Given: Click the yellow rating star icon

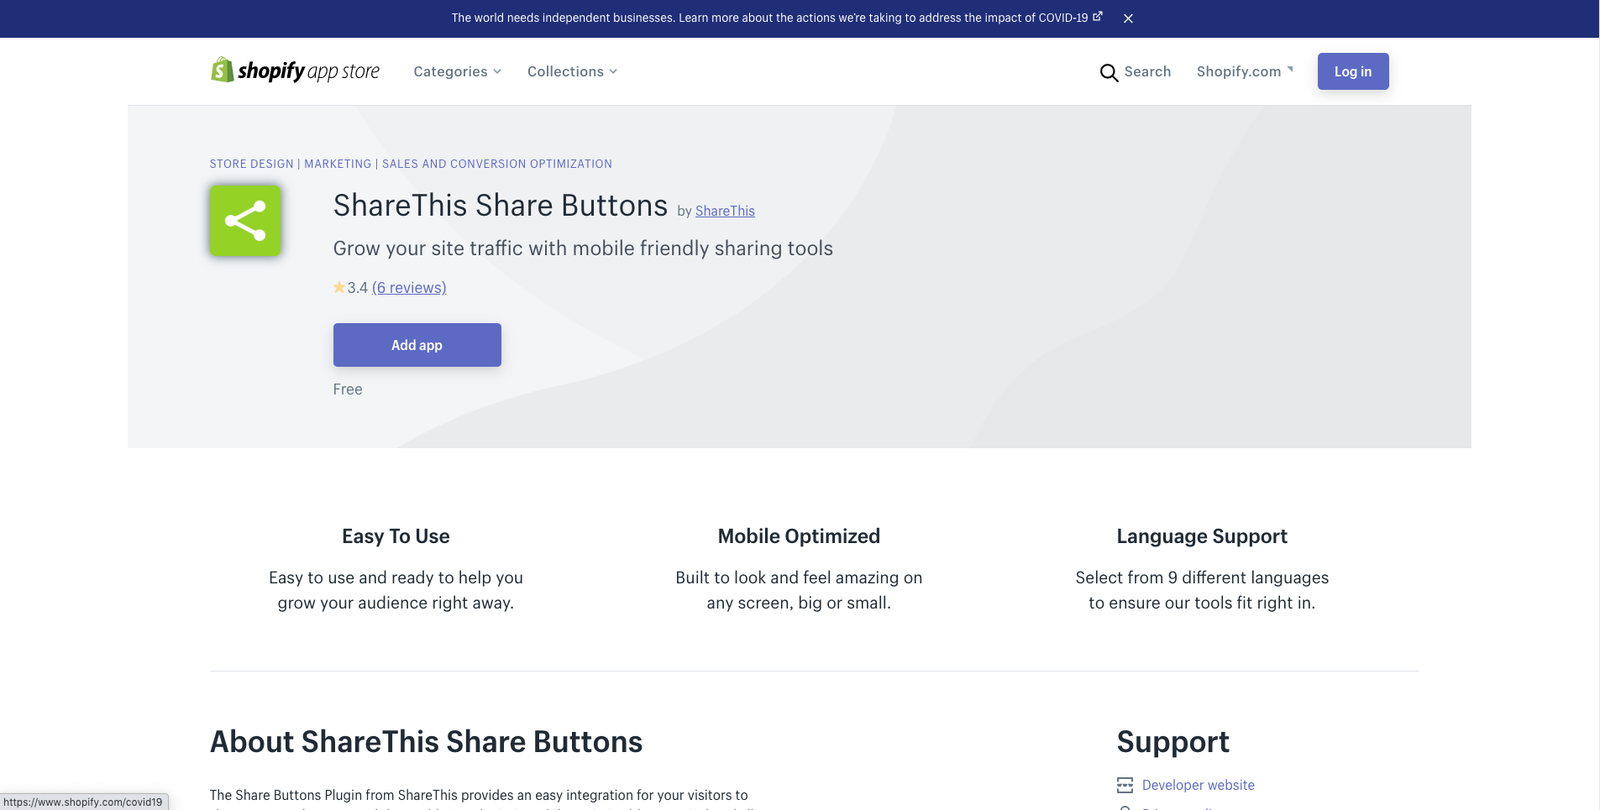Looking at the screenshot, I should (x=339, y=287).
